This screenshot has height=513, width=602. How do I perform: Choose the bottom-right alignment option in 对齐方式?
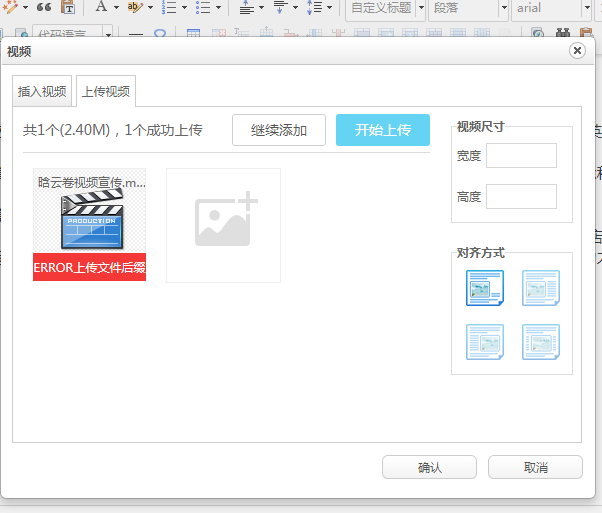(x=541, y=342)
